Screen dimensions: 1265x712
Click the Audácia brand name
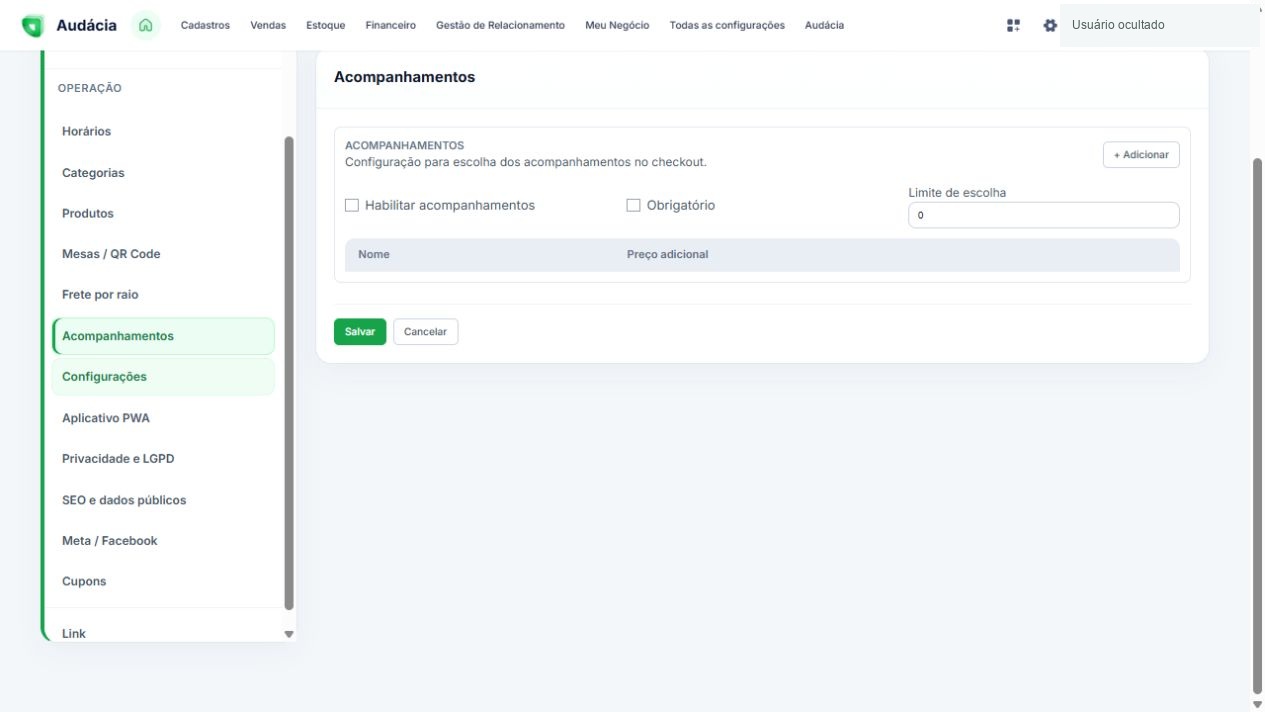tap(86, 25)
